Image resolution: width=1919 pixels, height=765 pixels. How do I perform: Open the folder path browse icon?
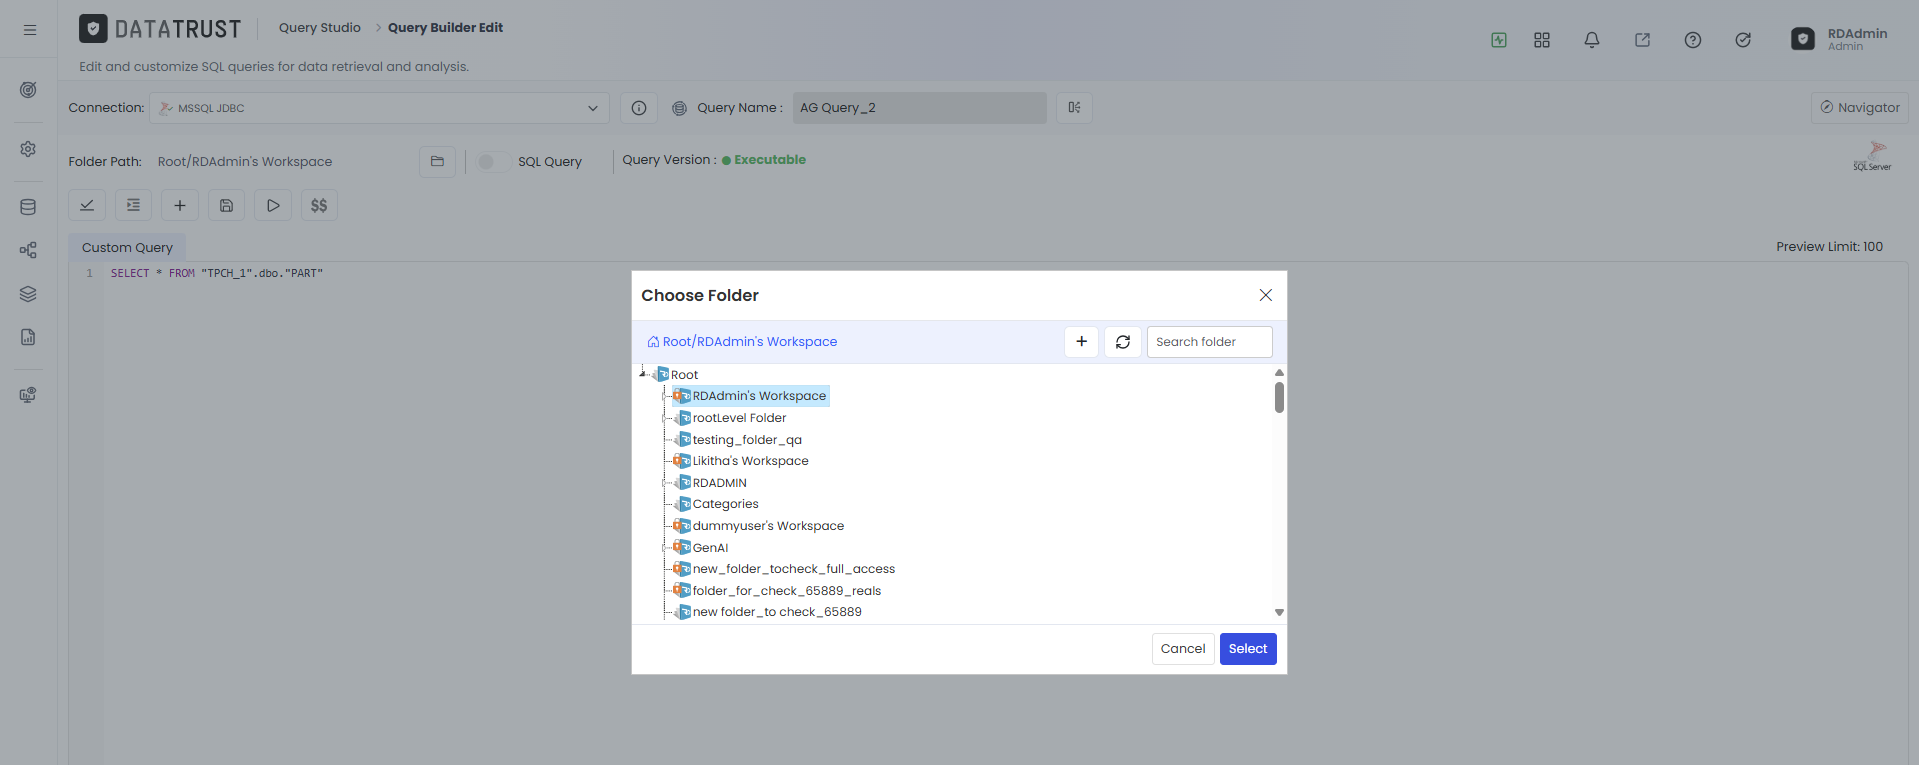tap(437, 161)
